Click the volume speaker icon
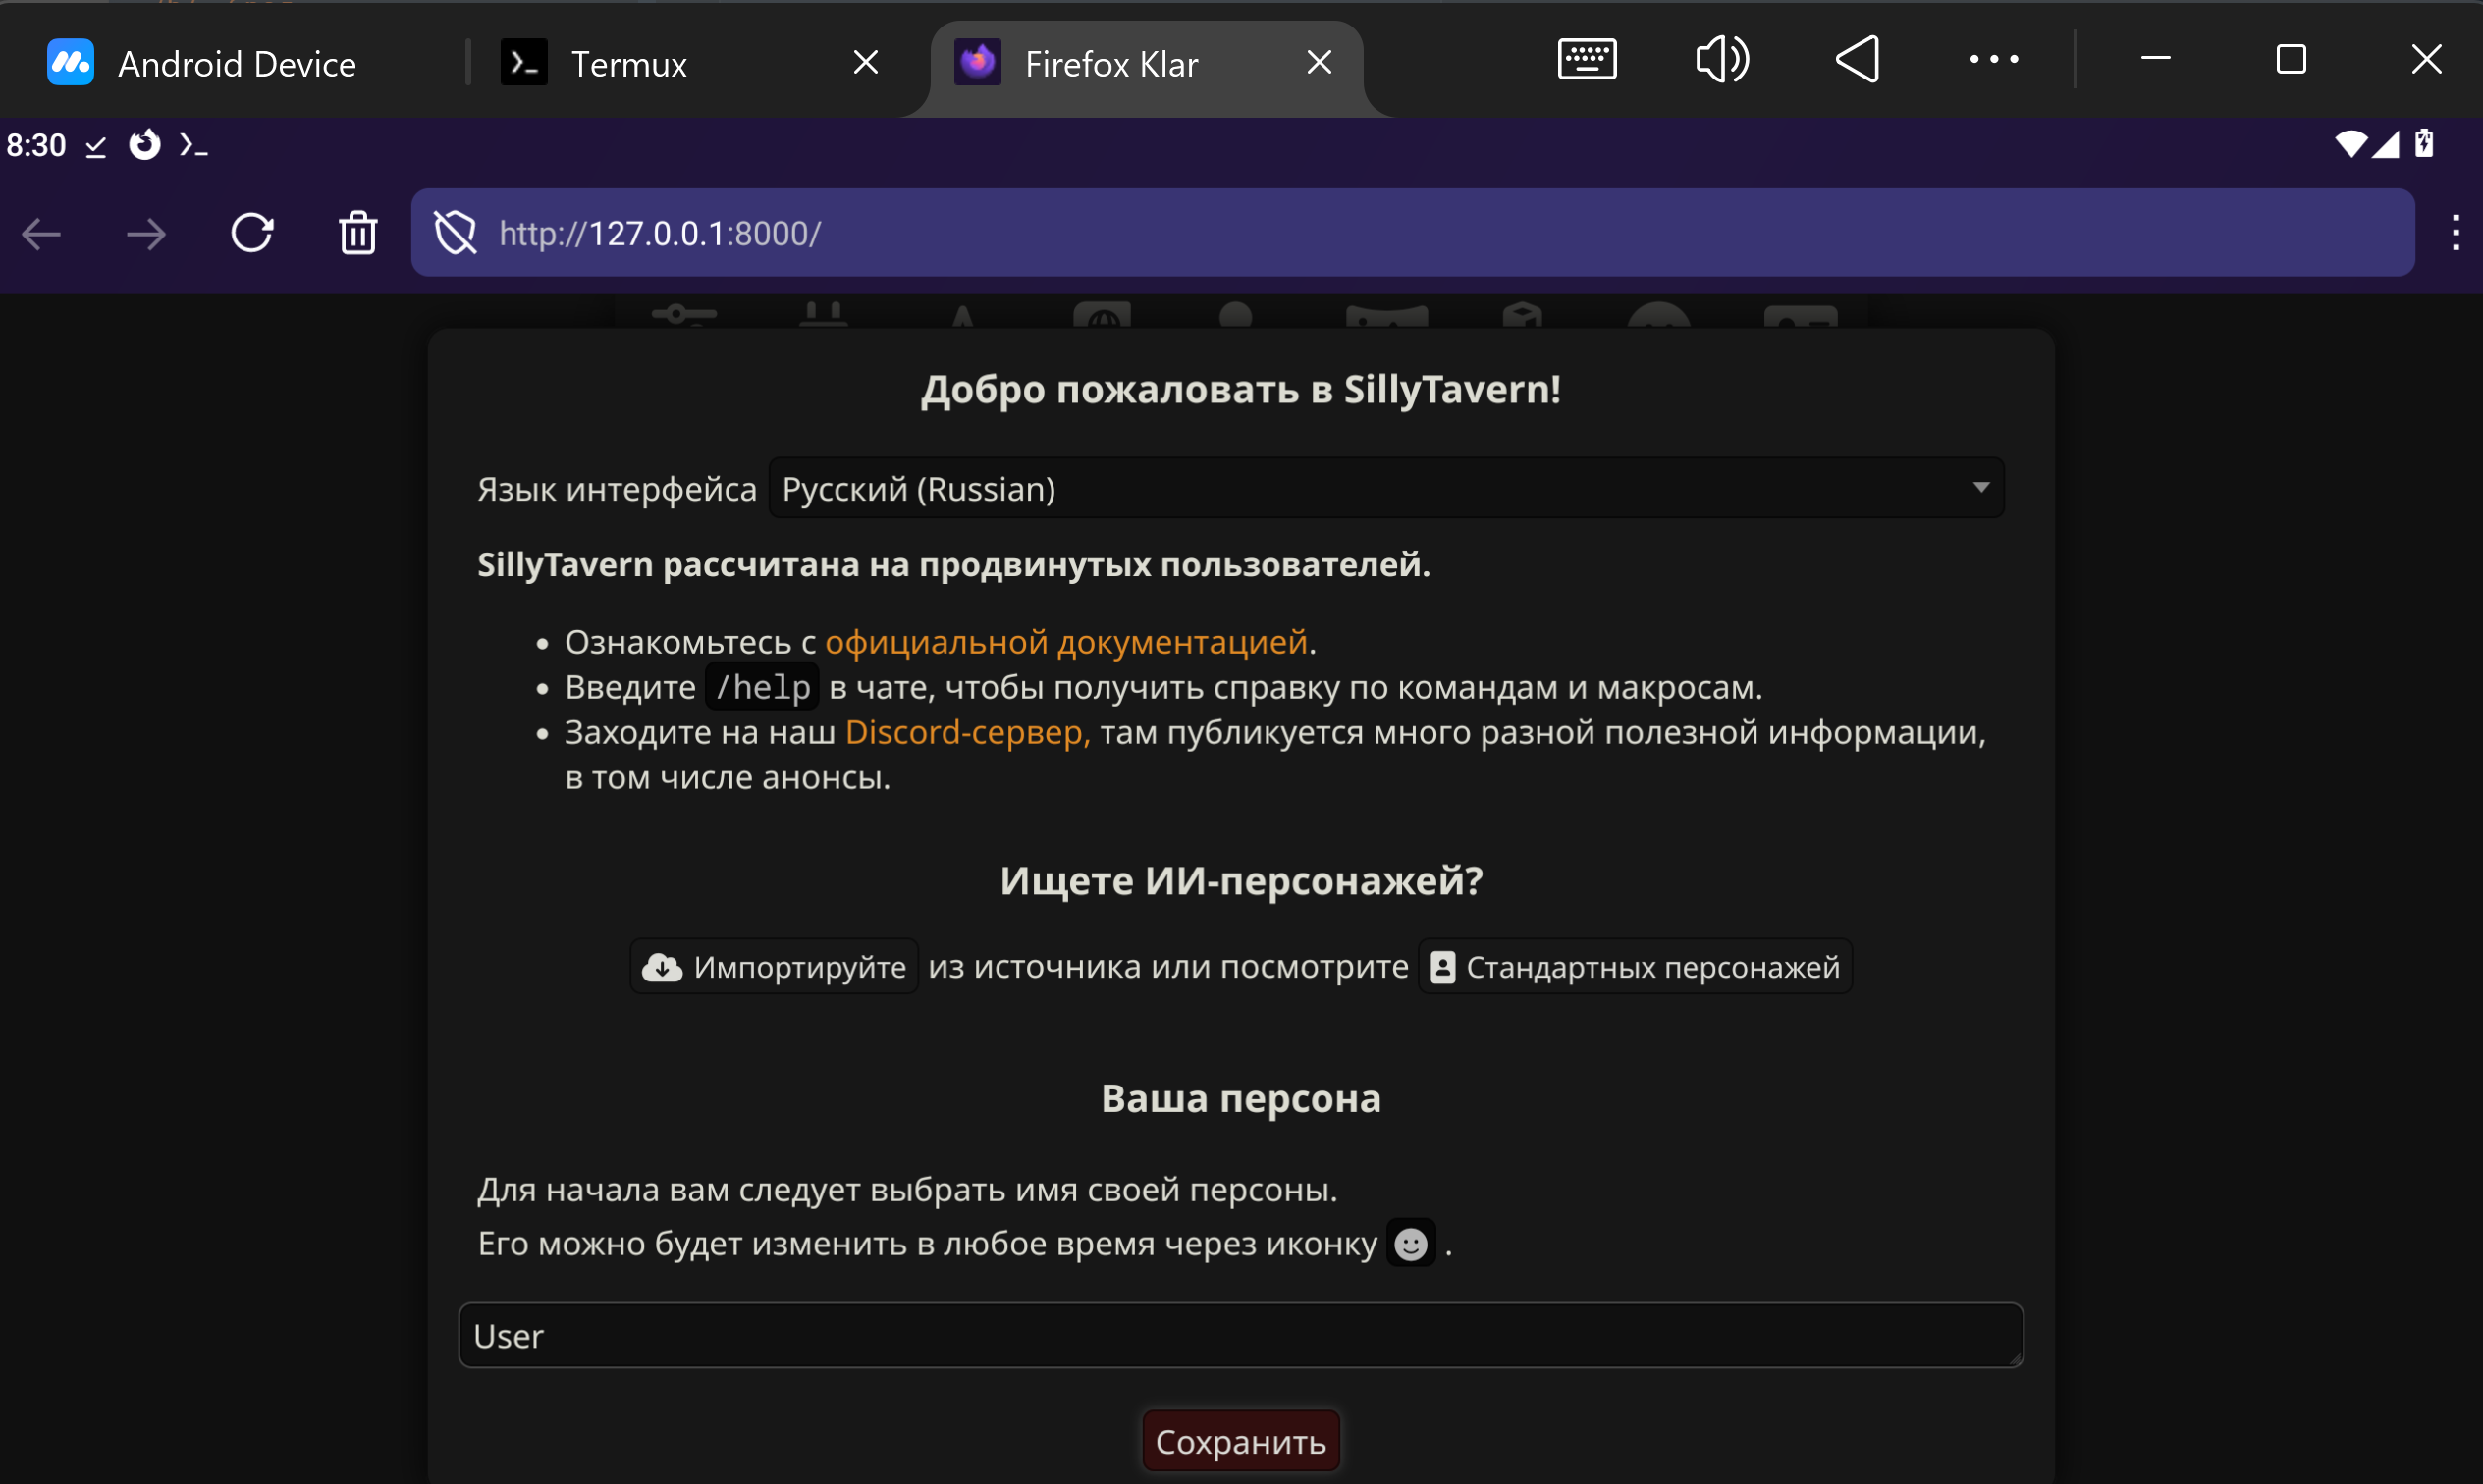 click(x=1721, y=60)
